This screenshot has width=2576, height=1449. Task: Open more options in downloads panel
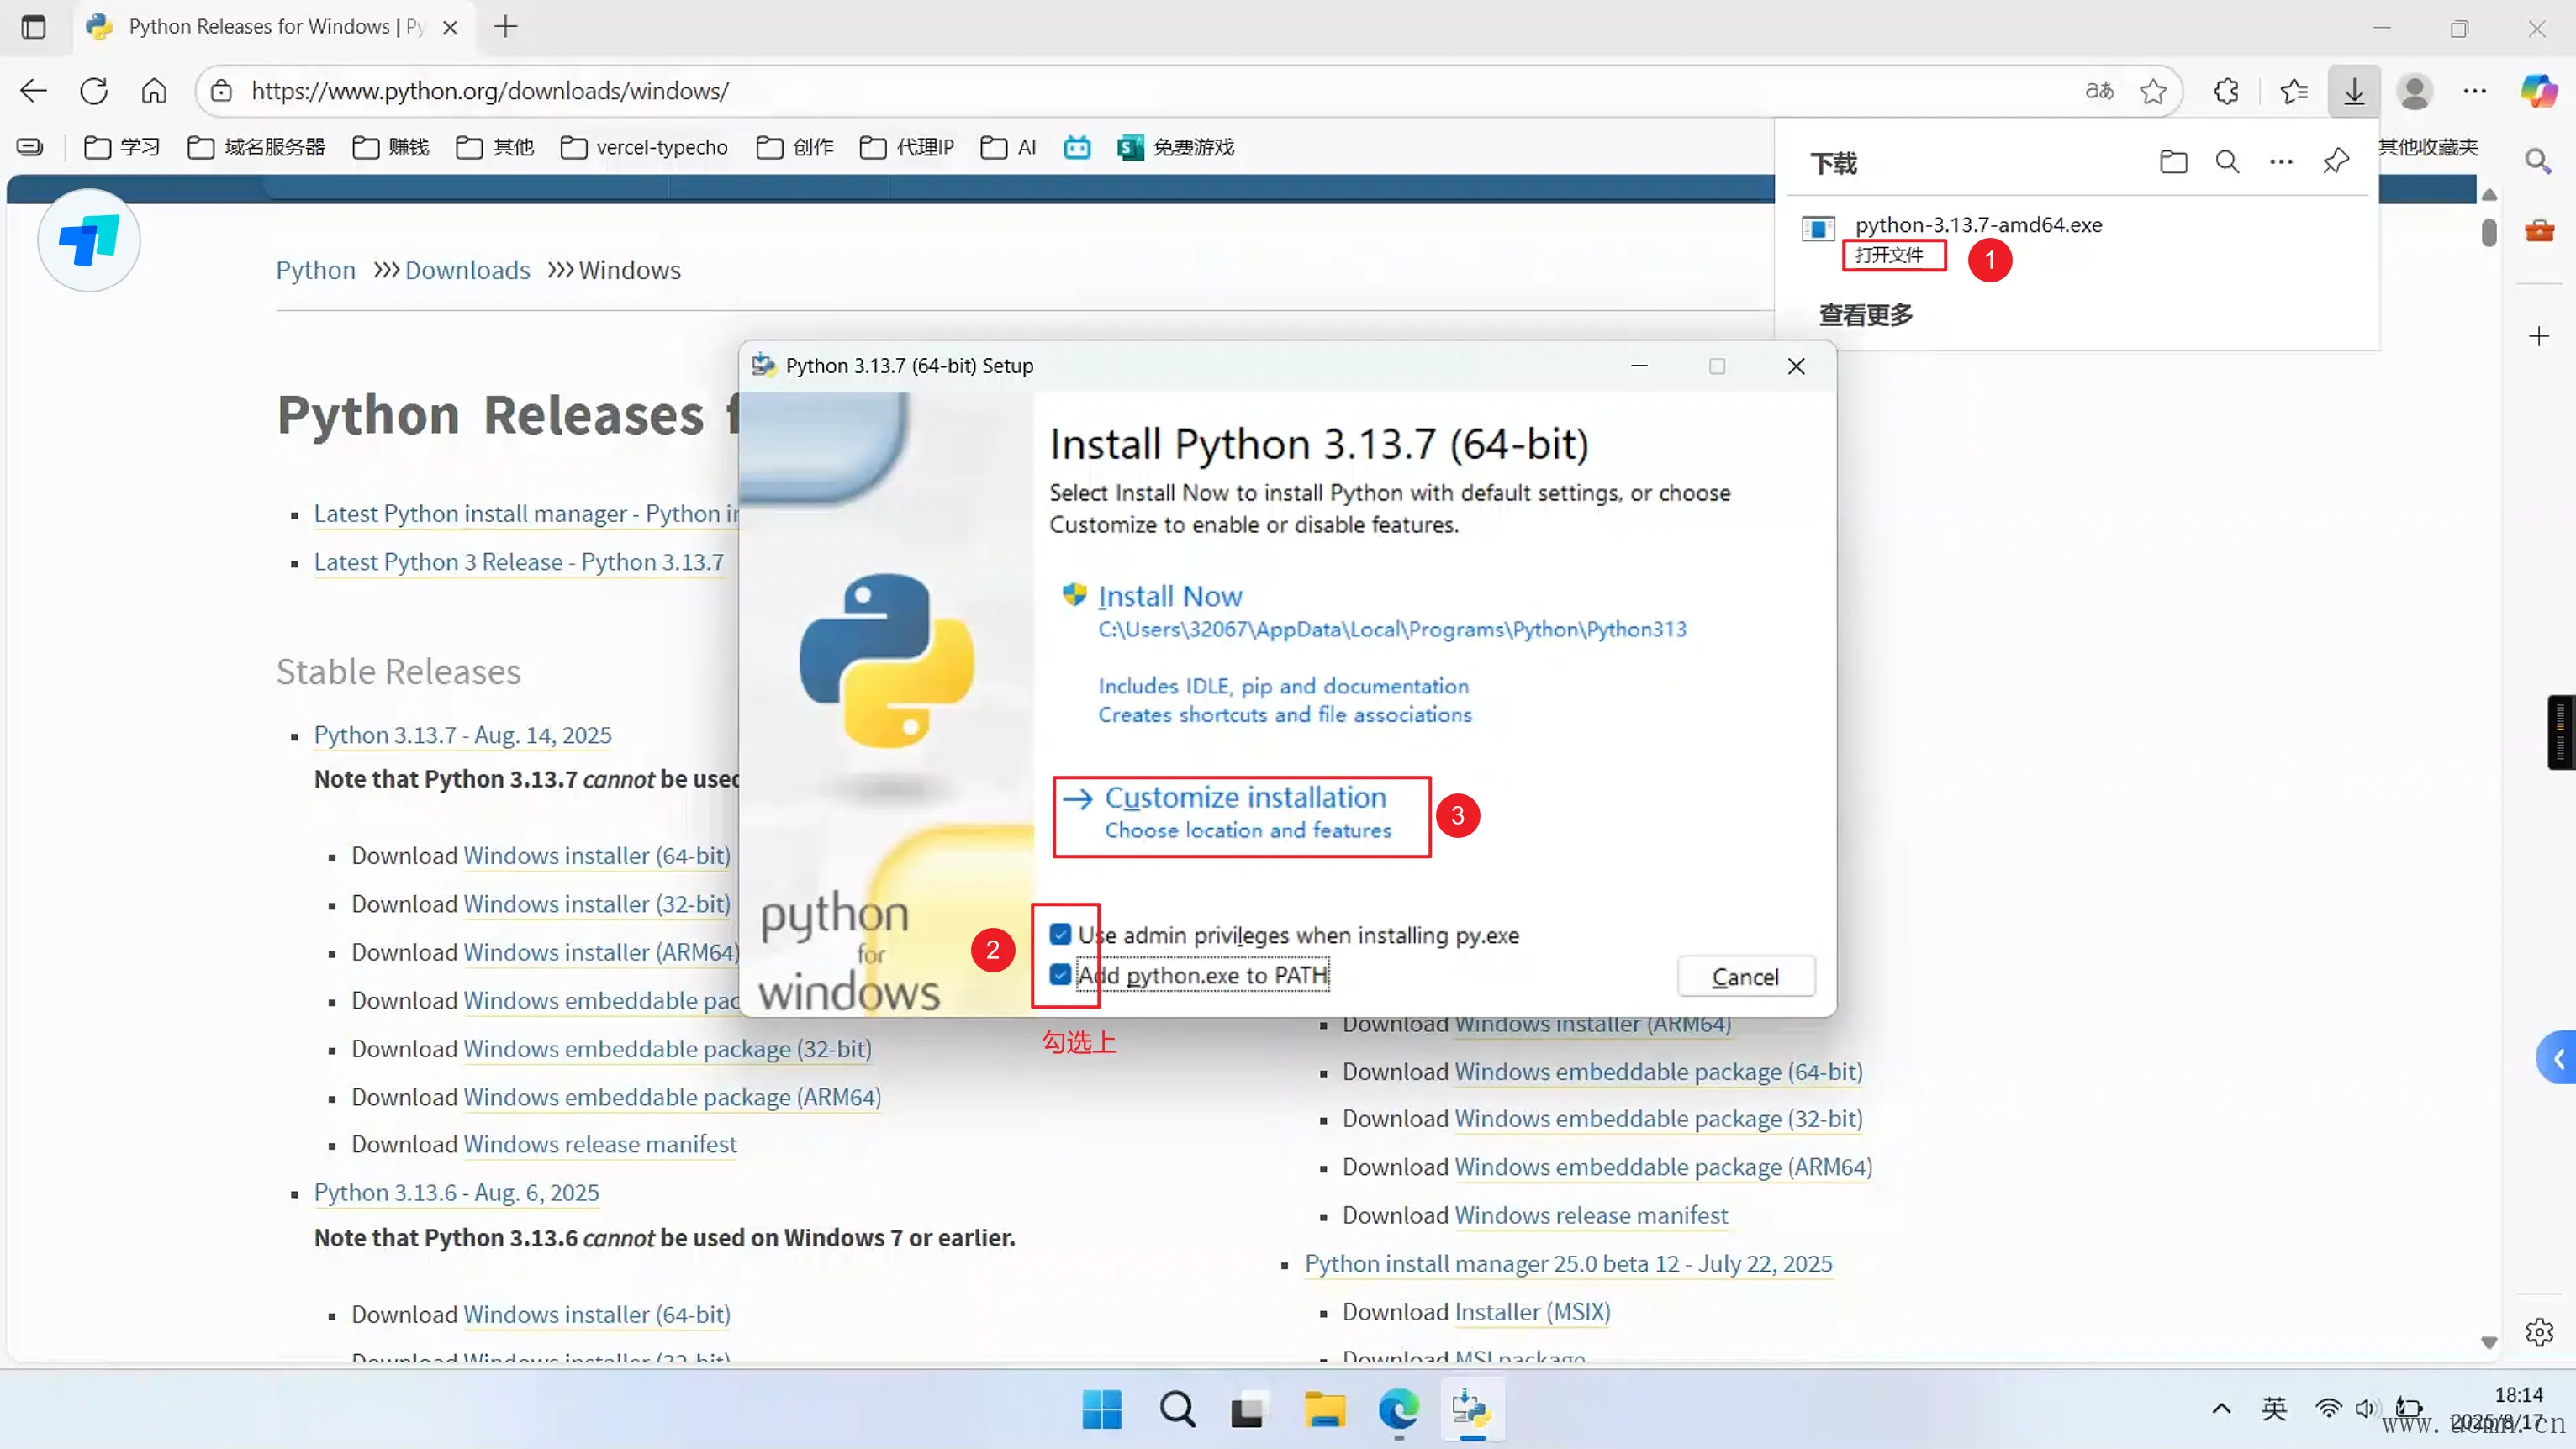click(x=2281, y=162)
